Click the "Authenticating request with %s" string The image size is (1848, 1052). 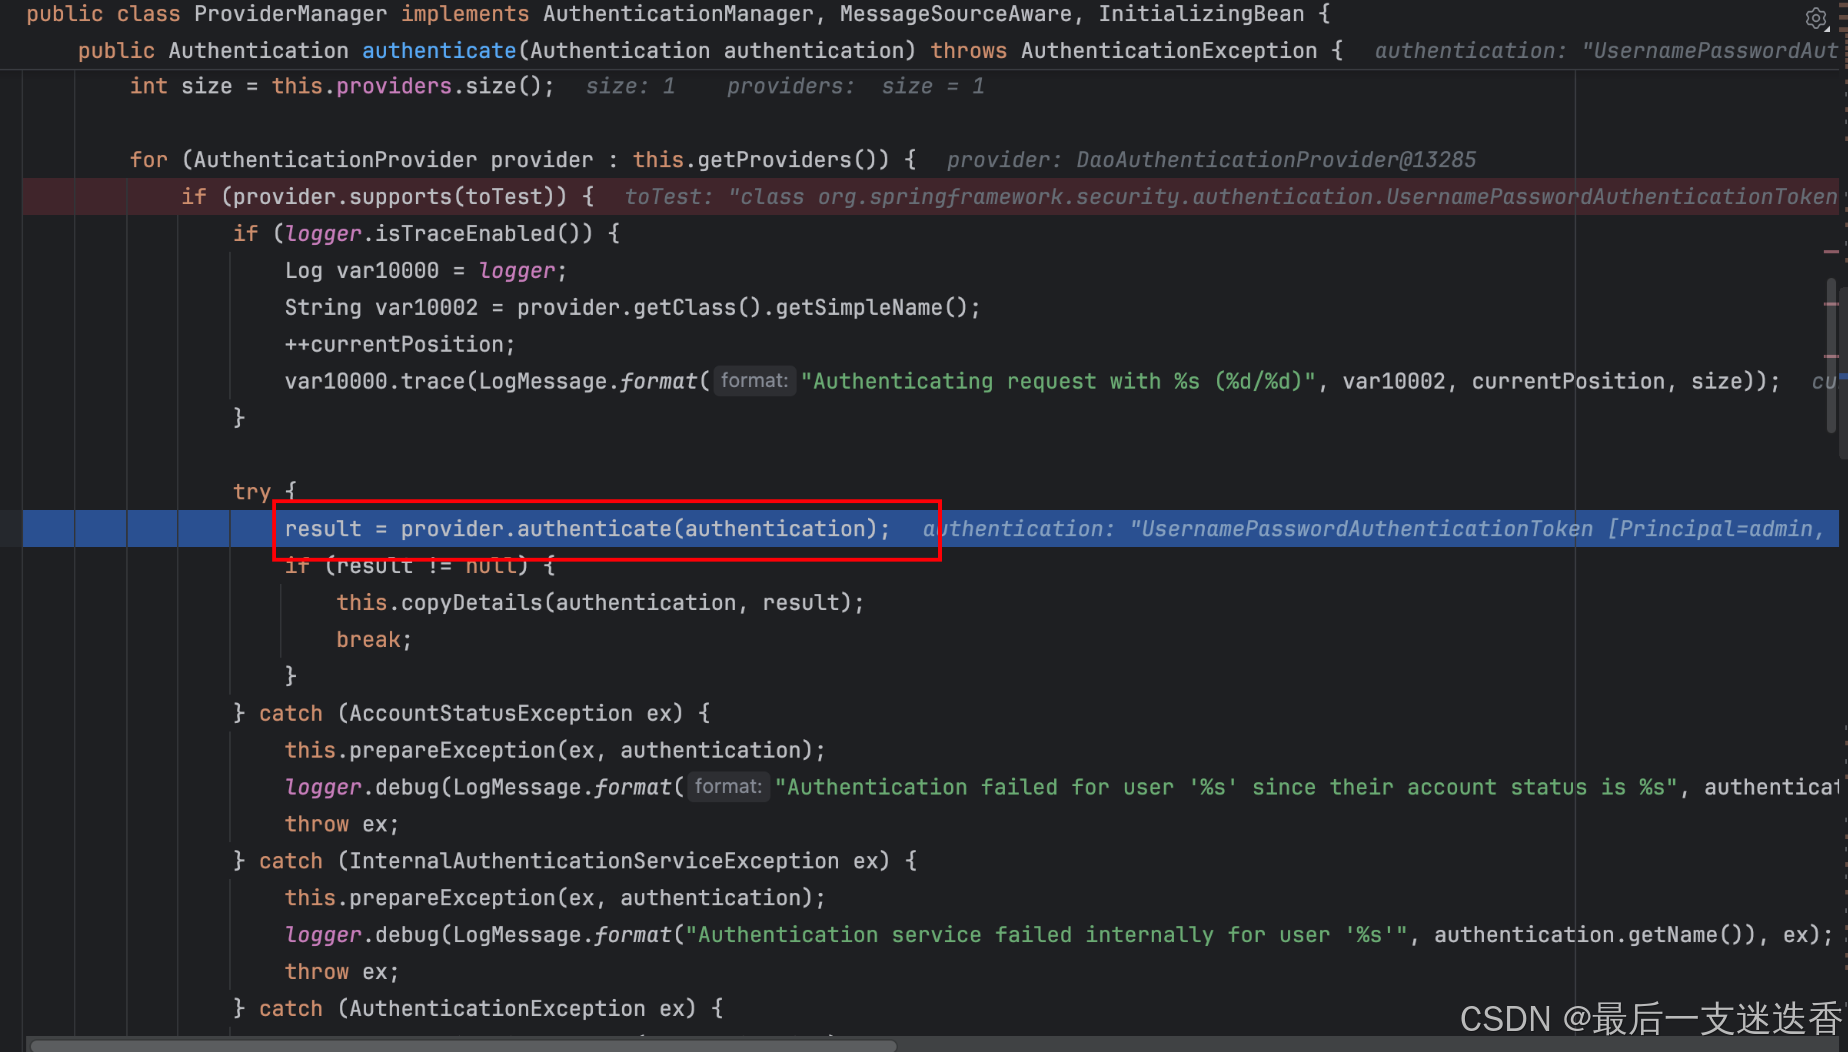(x=1058, y=381)
